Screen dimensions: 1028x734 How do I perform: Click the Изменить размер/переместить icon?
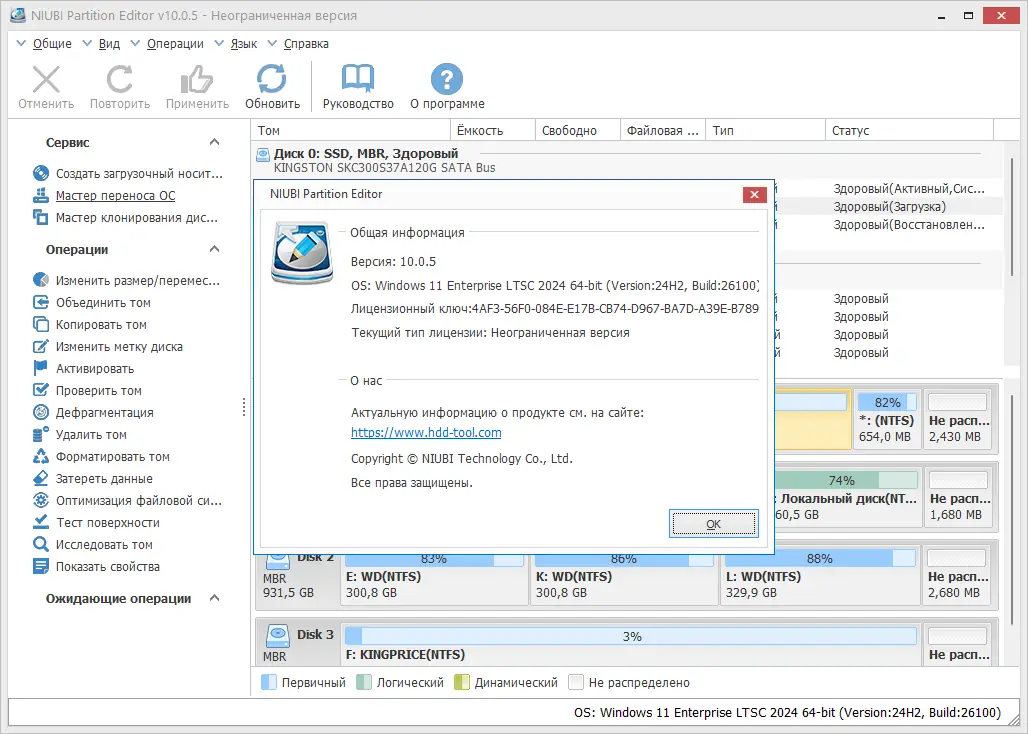41,280
